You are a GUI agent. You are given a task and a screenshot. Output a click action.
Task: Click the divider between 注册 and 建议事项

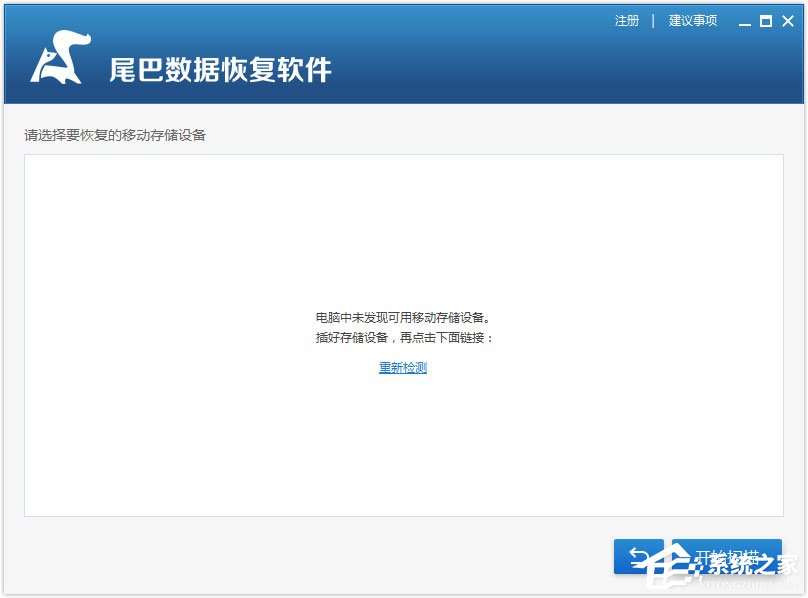653,21
